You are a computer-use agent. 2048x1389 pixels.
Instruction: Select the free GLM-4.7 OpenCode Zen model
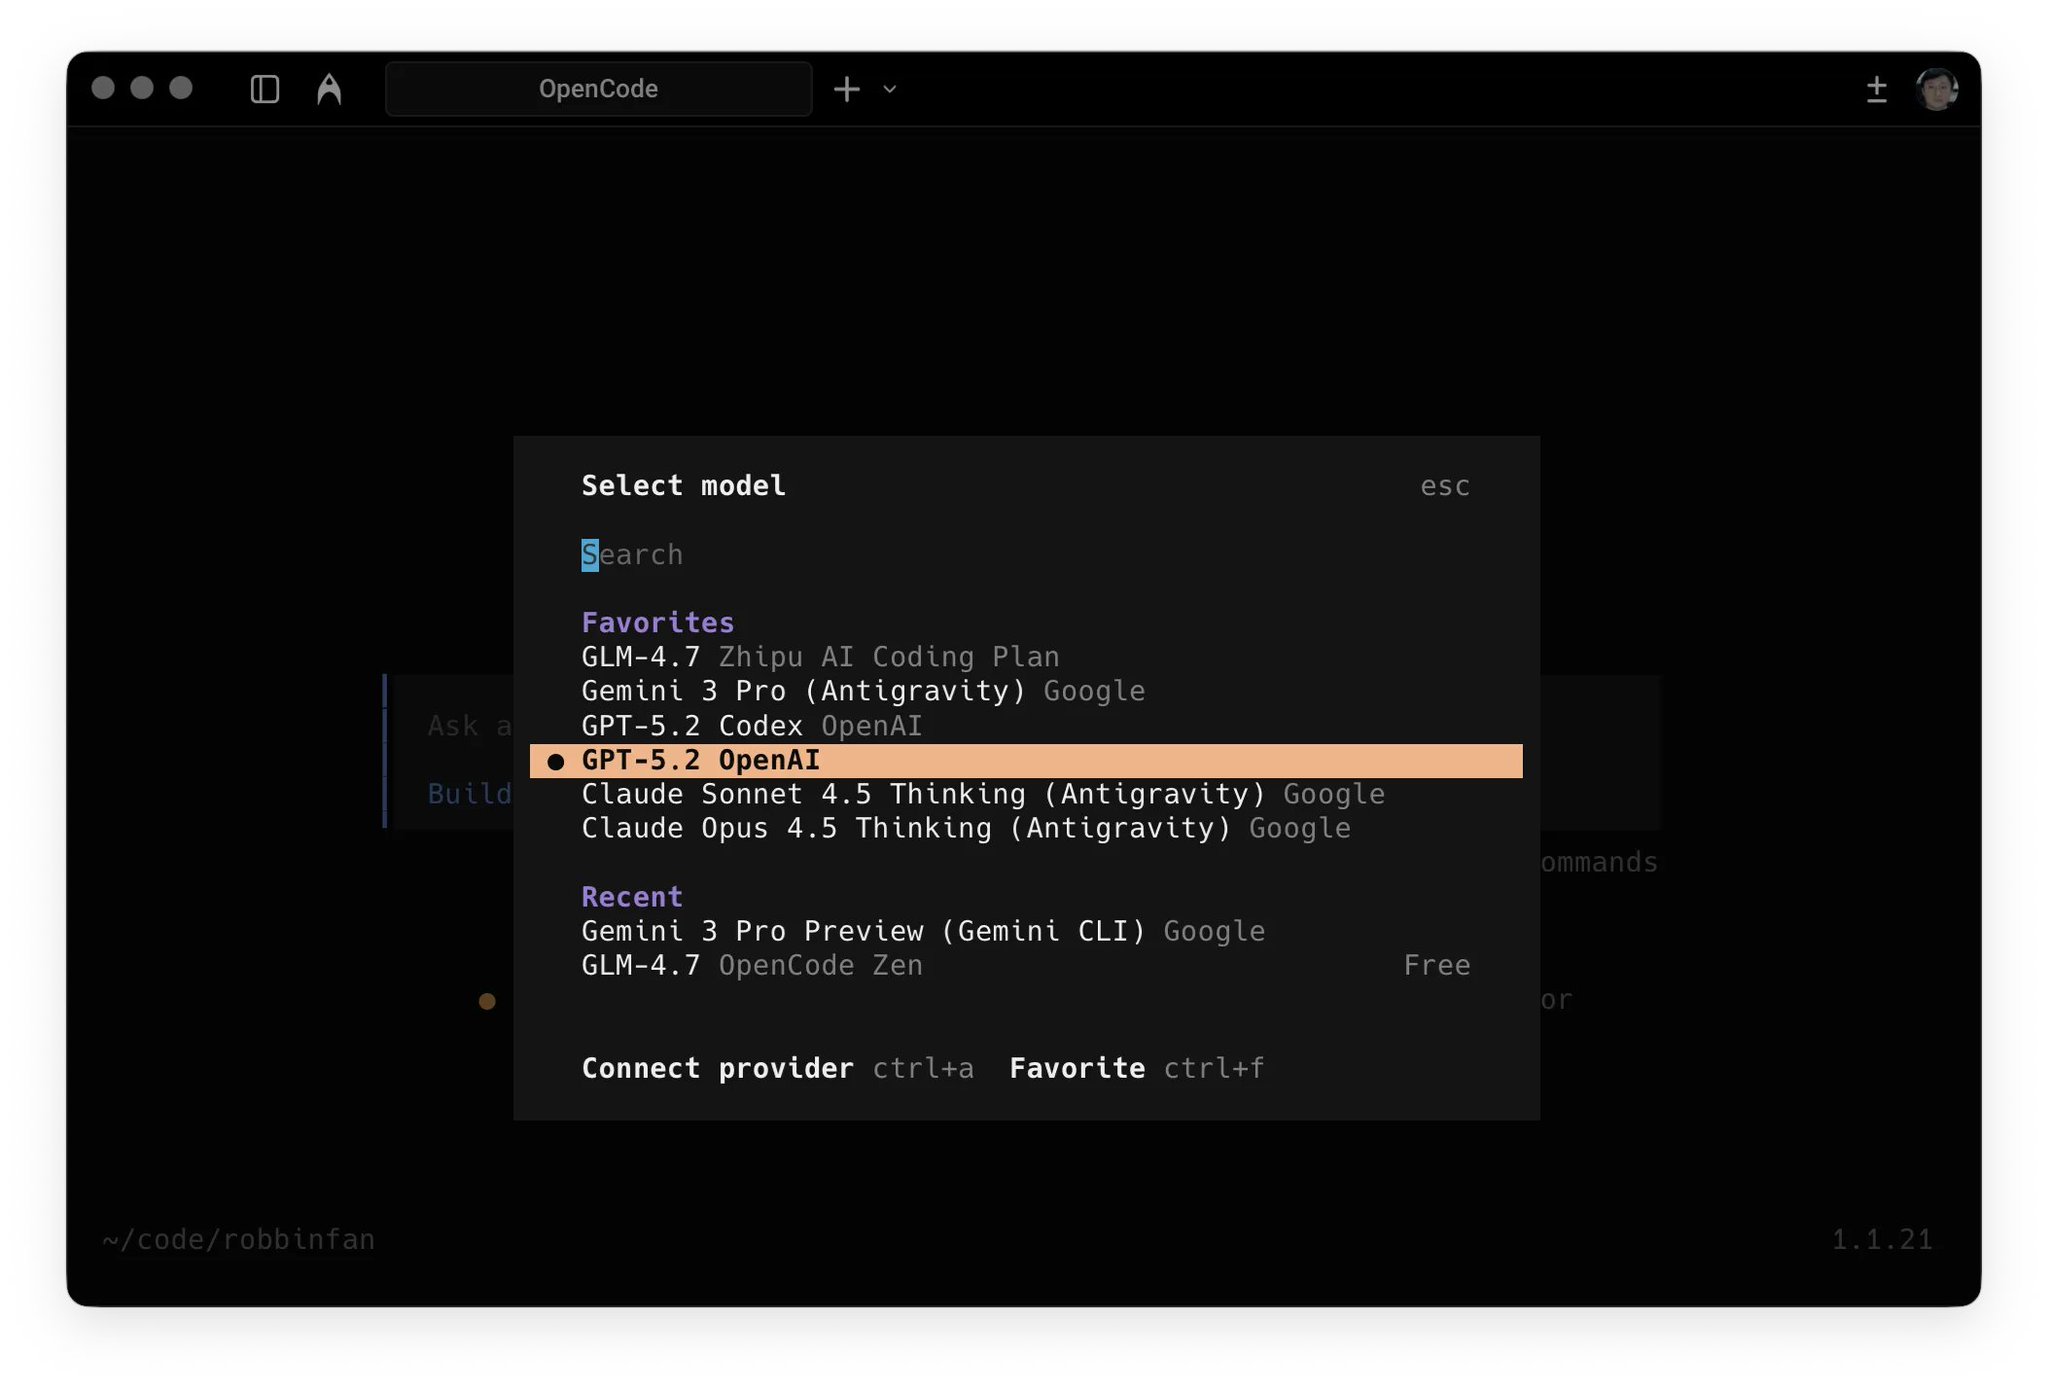point(751,965)
